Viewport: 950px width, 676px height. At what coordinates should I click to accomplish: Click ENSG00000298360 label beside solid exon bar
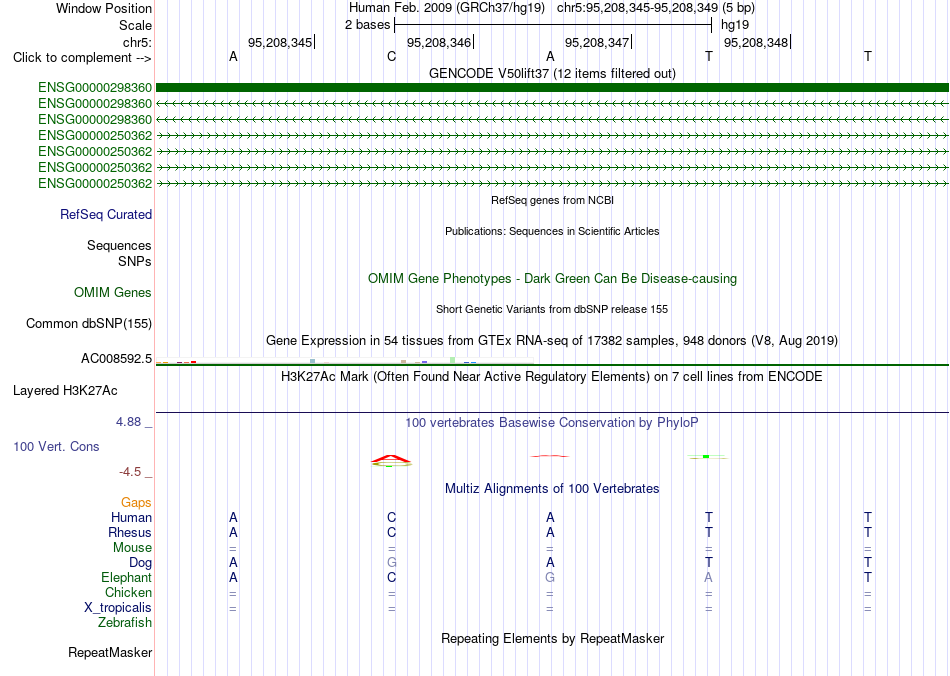click(95, 88)
